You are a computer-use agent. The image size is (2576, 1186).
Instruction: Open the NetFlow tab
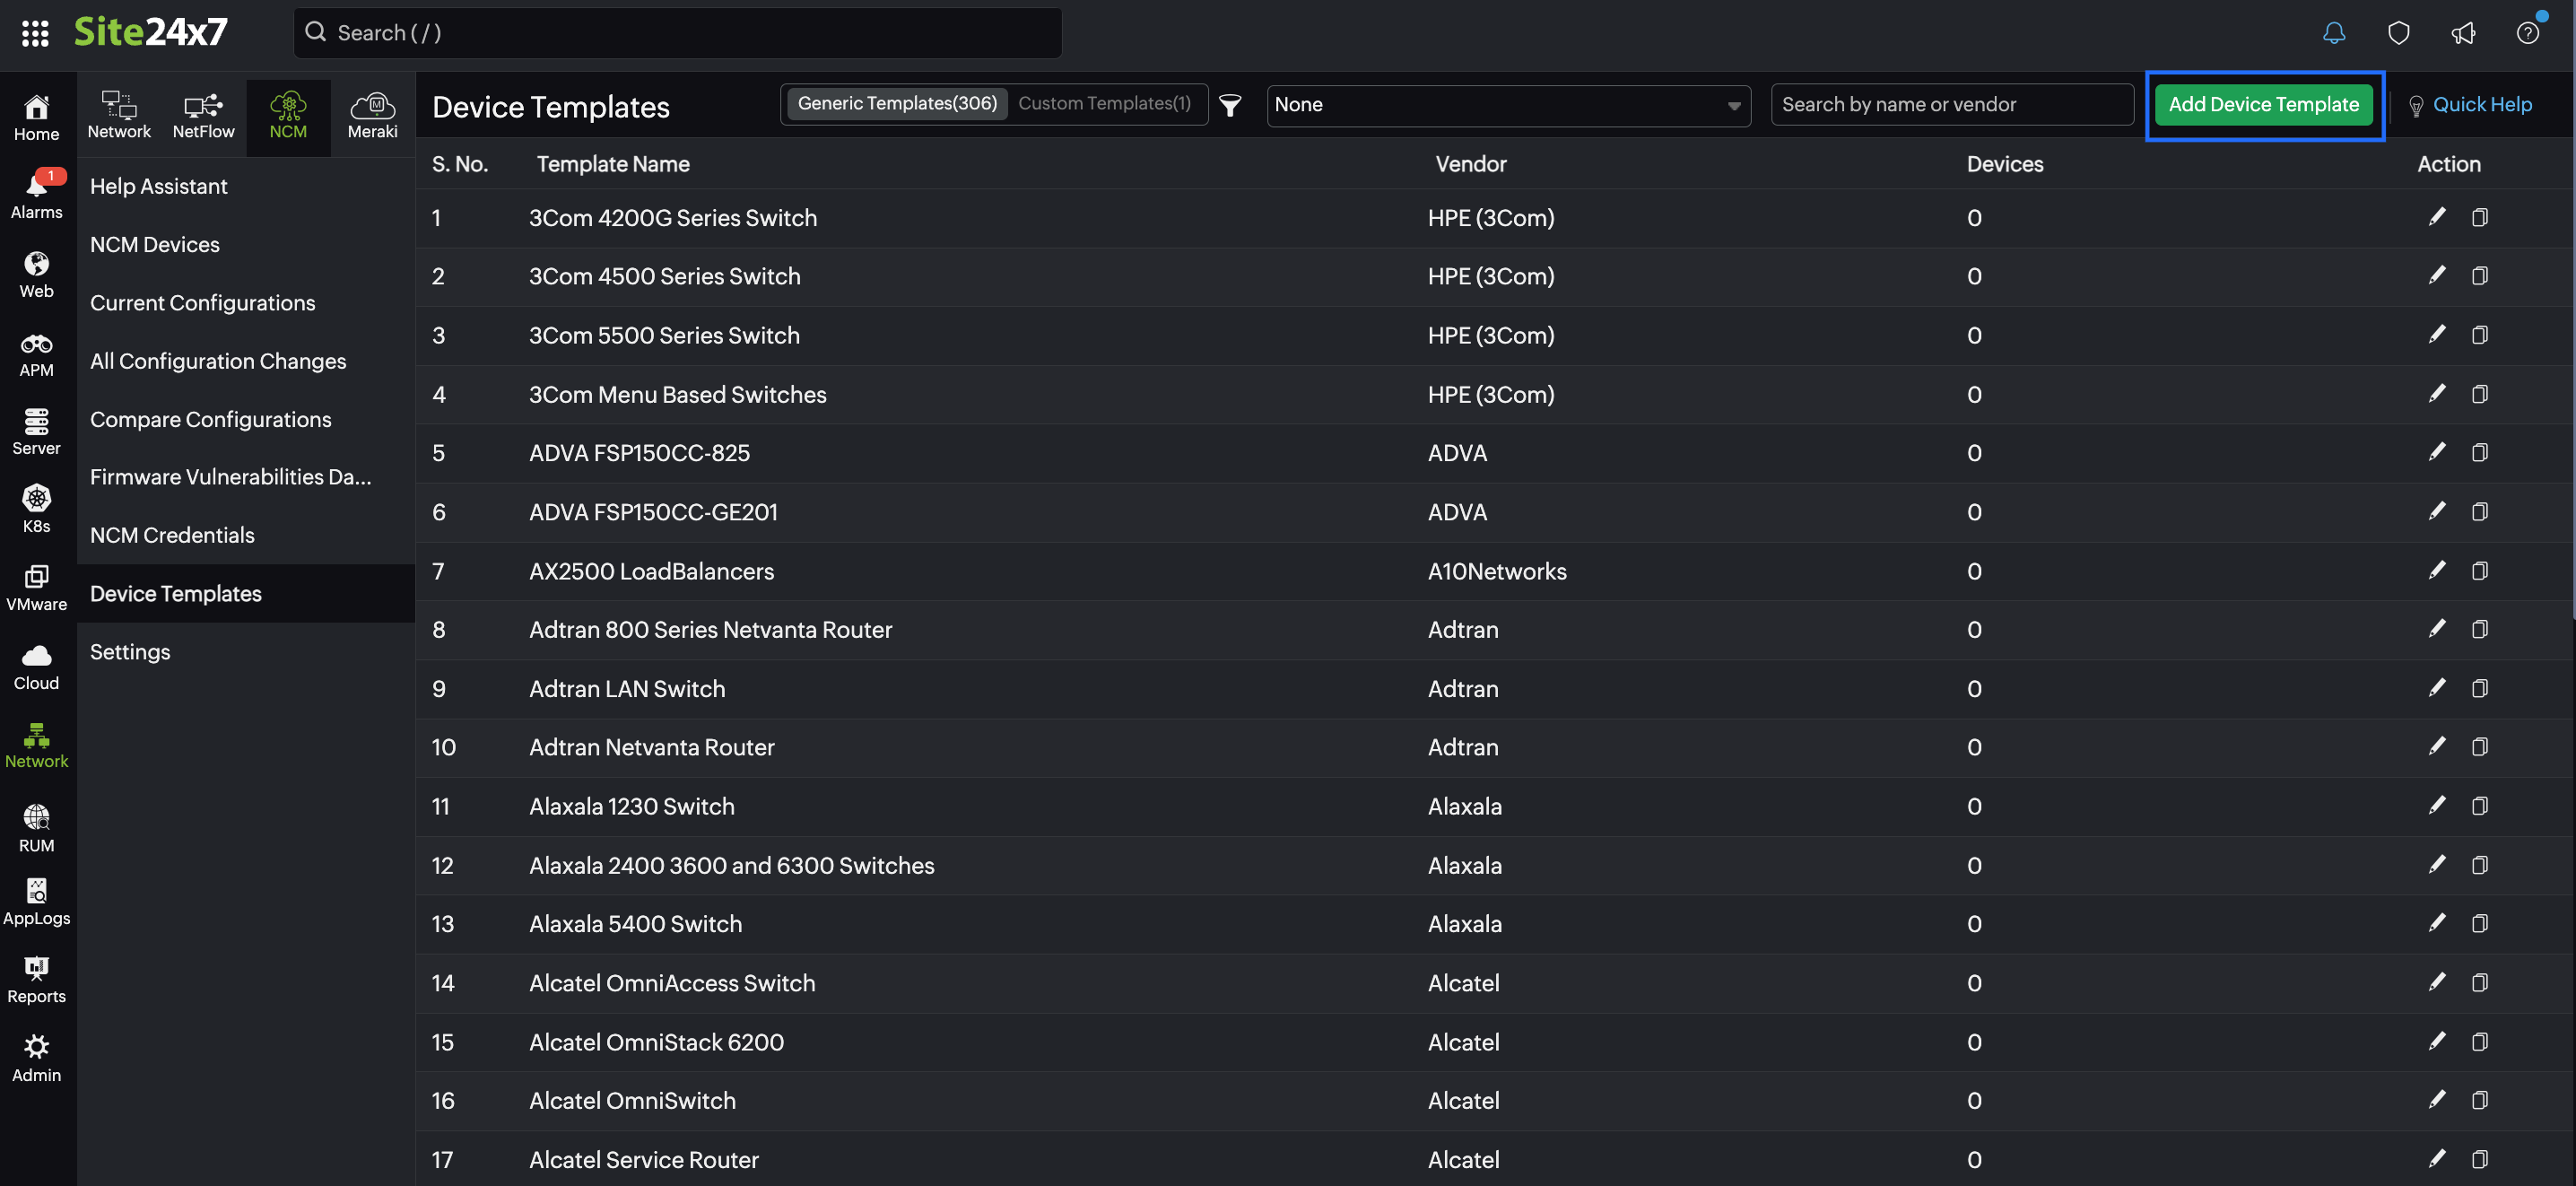203,116
